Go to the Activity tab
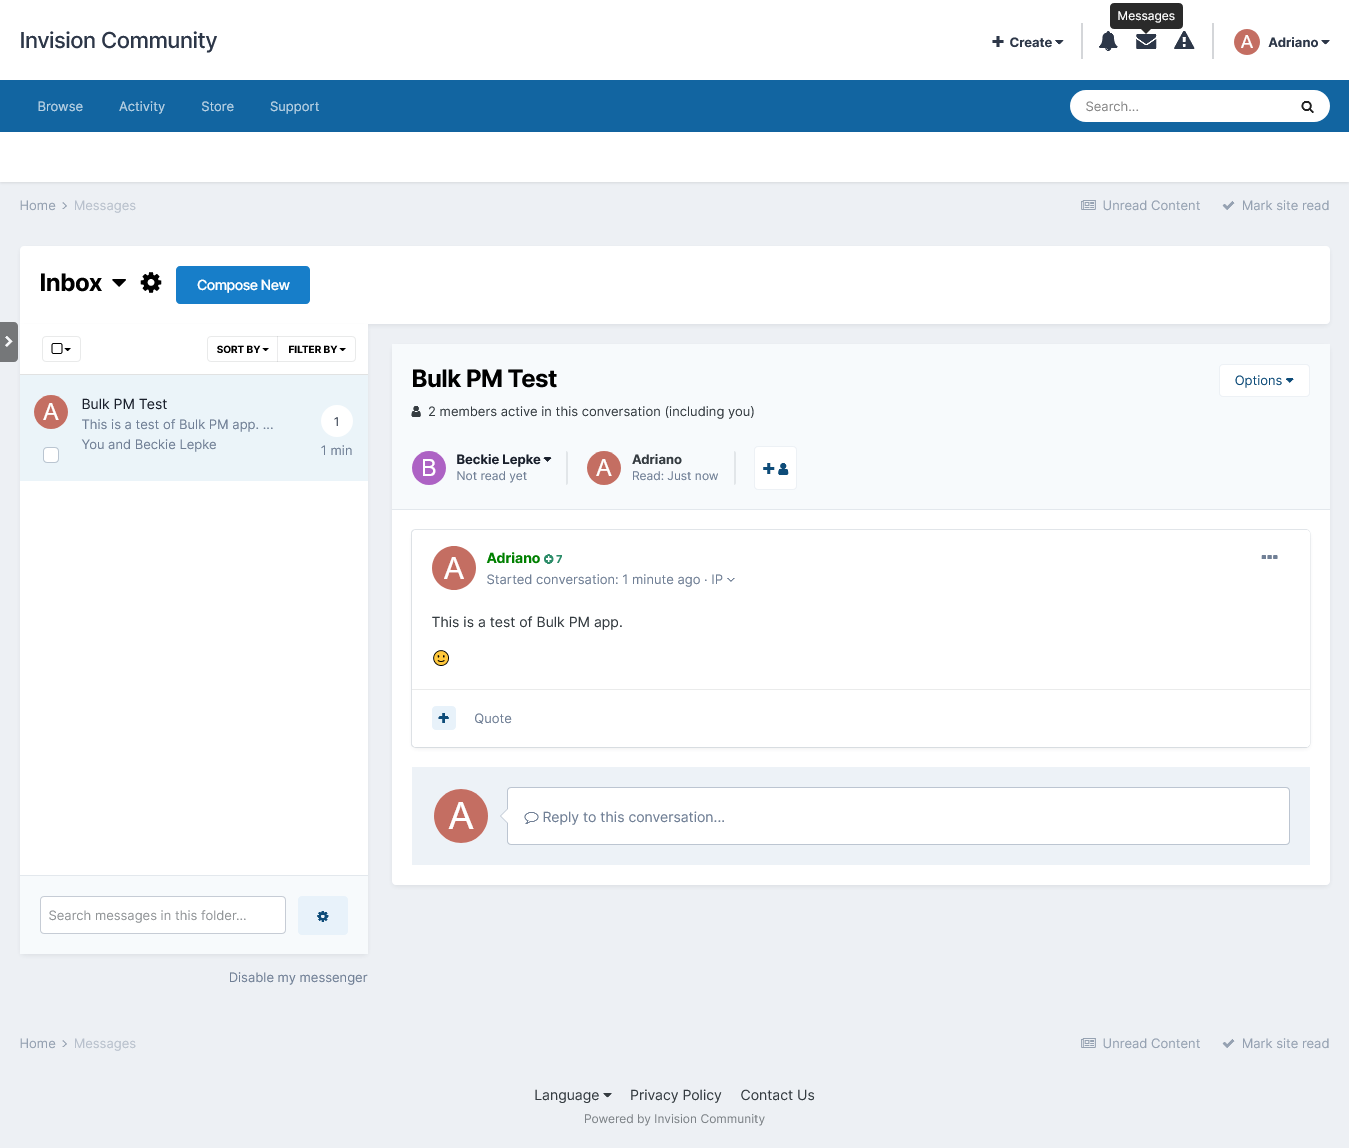Image resolution: width=1349 pixels, height=1148 pixels. coord(142,107)
